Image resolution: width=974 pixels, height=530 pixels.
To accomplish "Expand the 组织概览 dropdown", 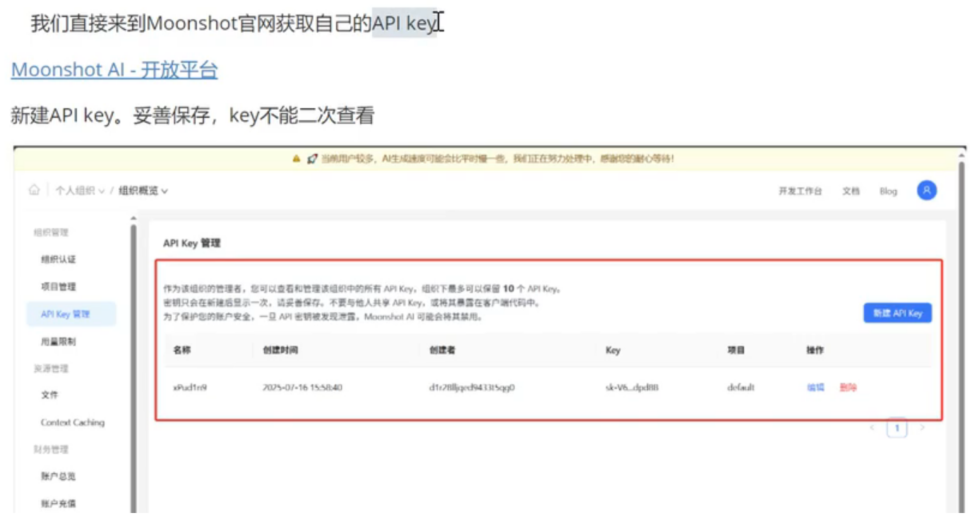I will tap(143, 191).
